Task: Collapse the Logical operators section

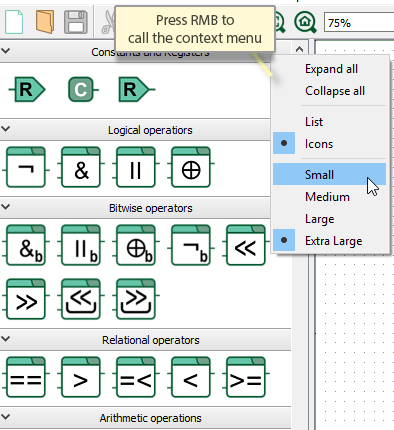Action: coord(6,129)
